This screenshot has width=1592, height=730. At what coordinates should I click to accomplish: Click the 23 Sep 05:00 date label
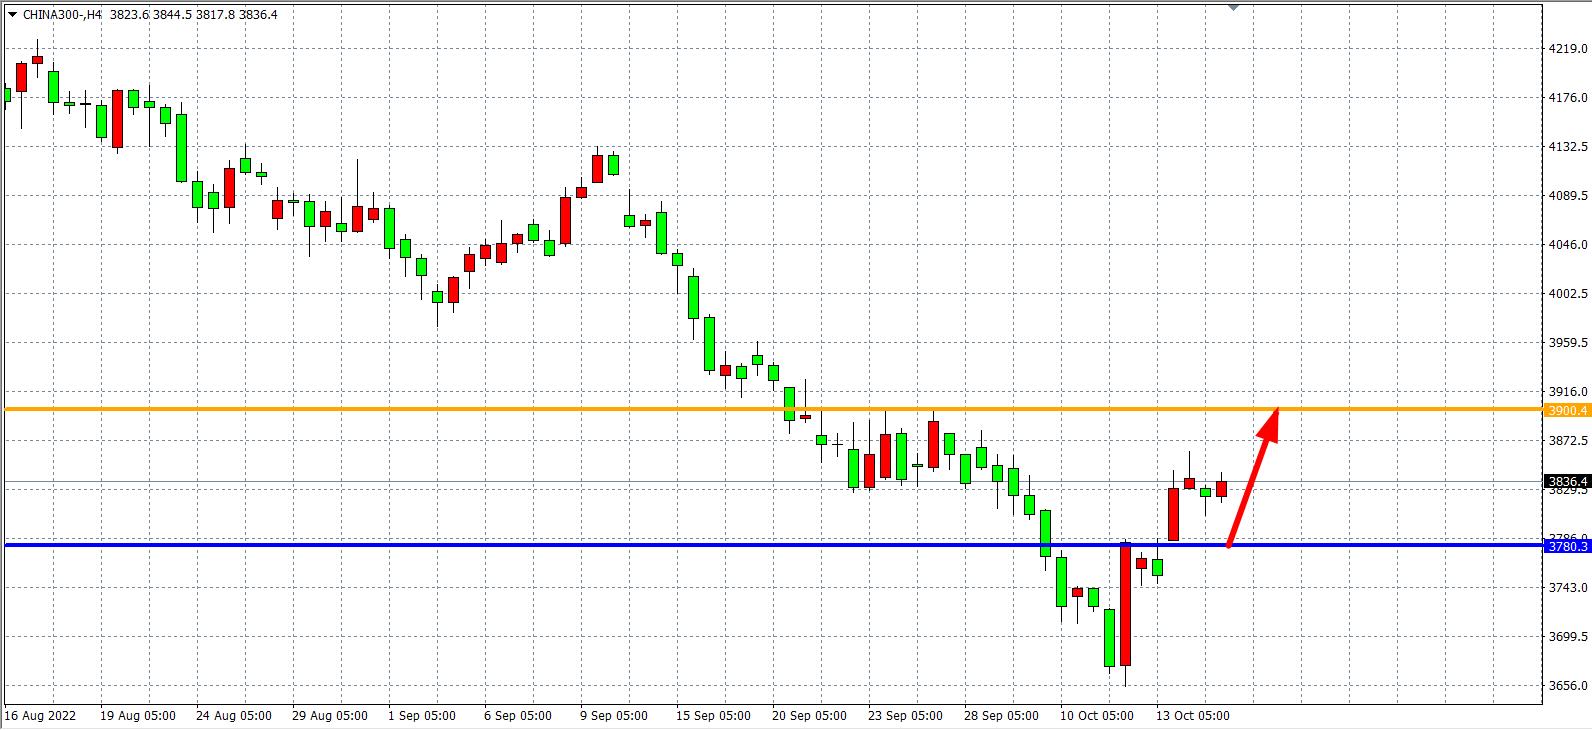click(x=904, y=716)
